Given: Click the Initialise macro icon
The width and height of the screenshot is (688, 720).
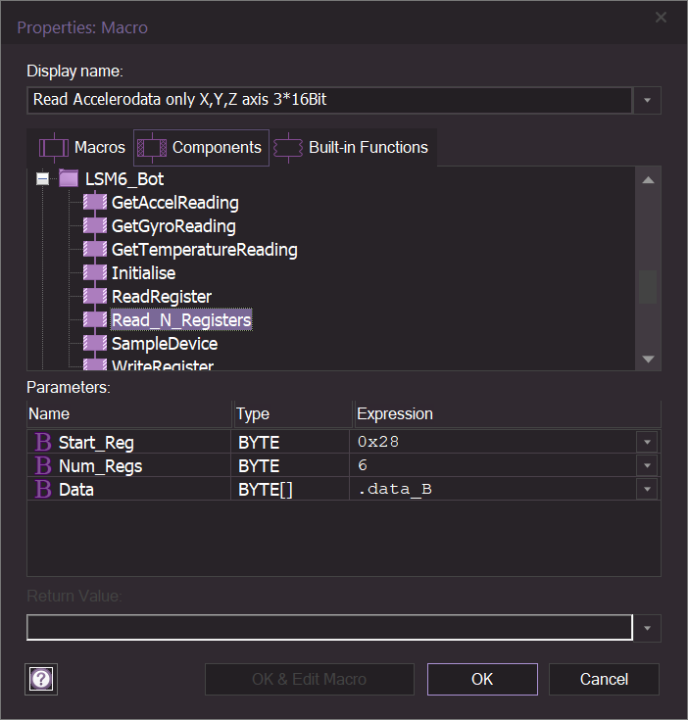Looking at the screenshot, I should tap(95, 273).
